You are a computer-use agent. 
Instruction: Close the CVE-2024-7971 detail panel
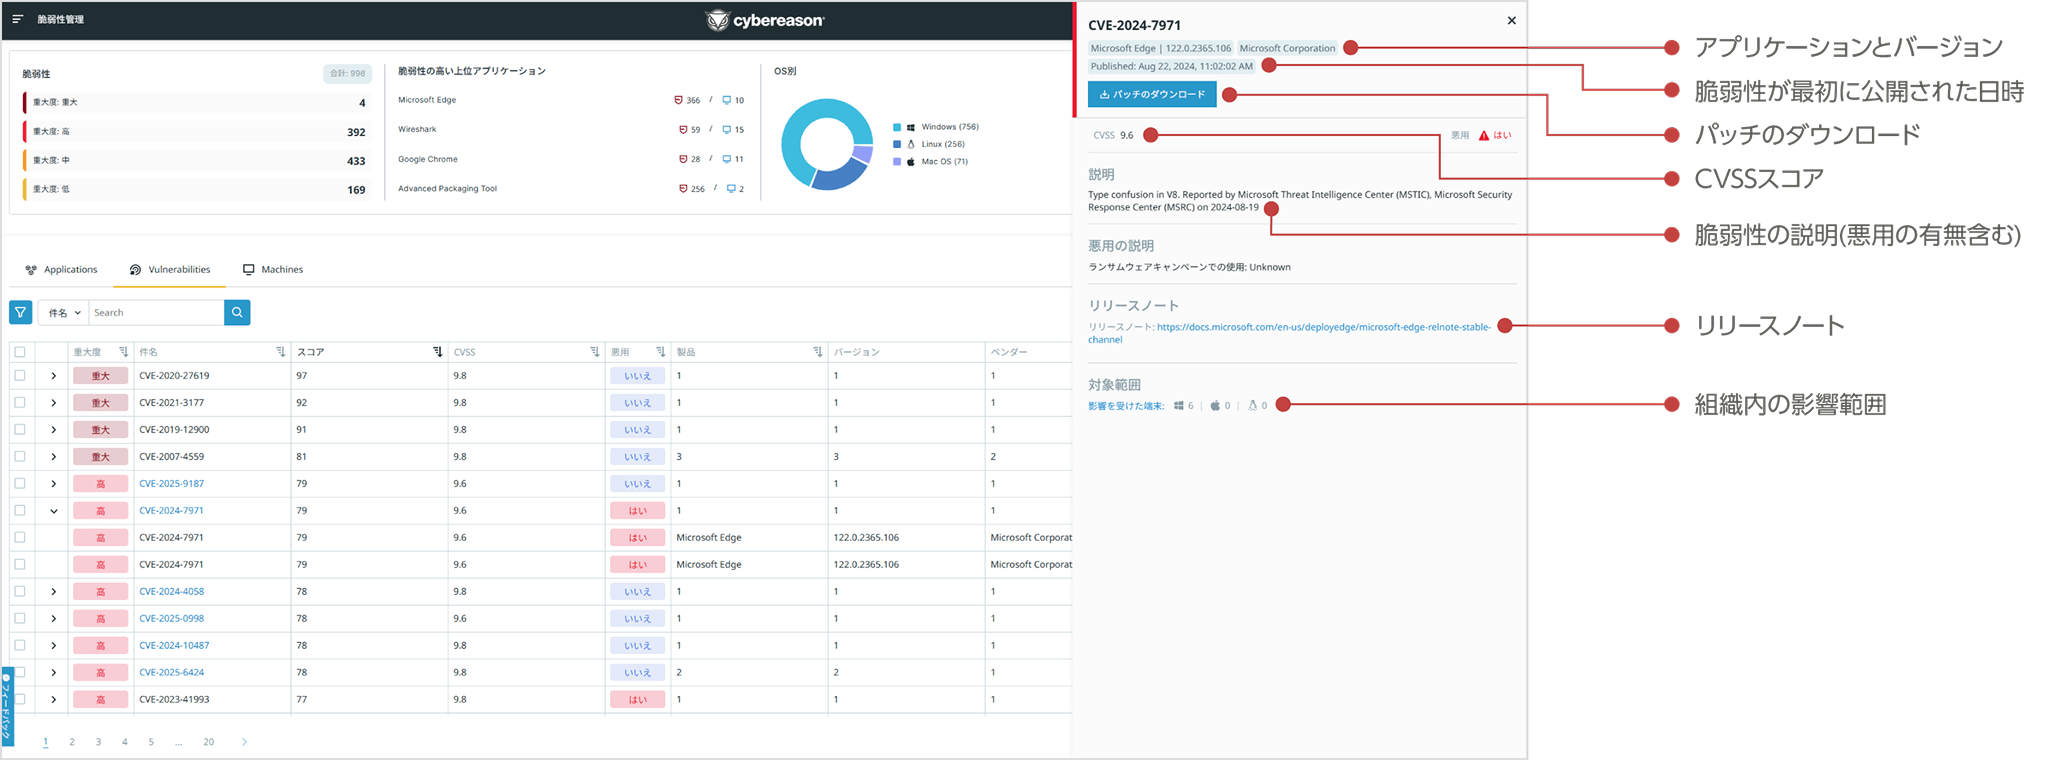(x=1511, y=21)
